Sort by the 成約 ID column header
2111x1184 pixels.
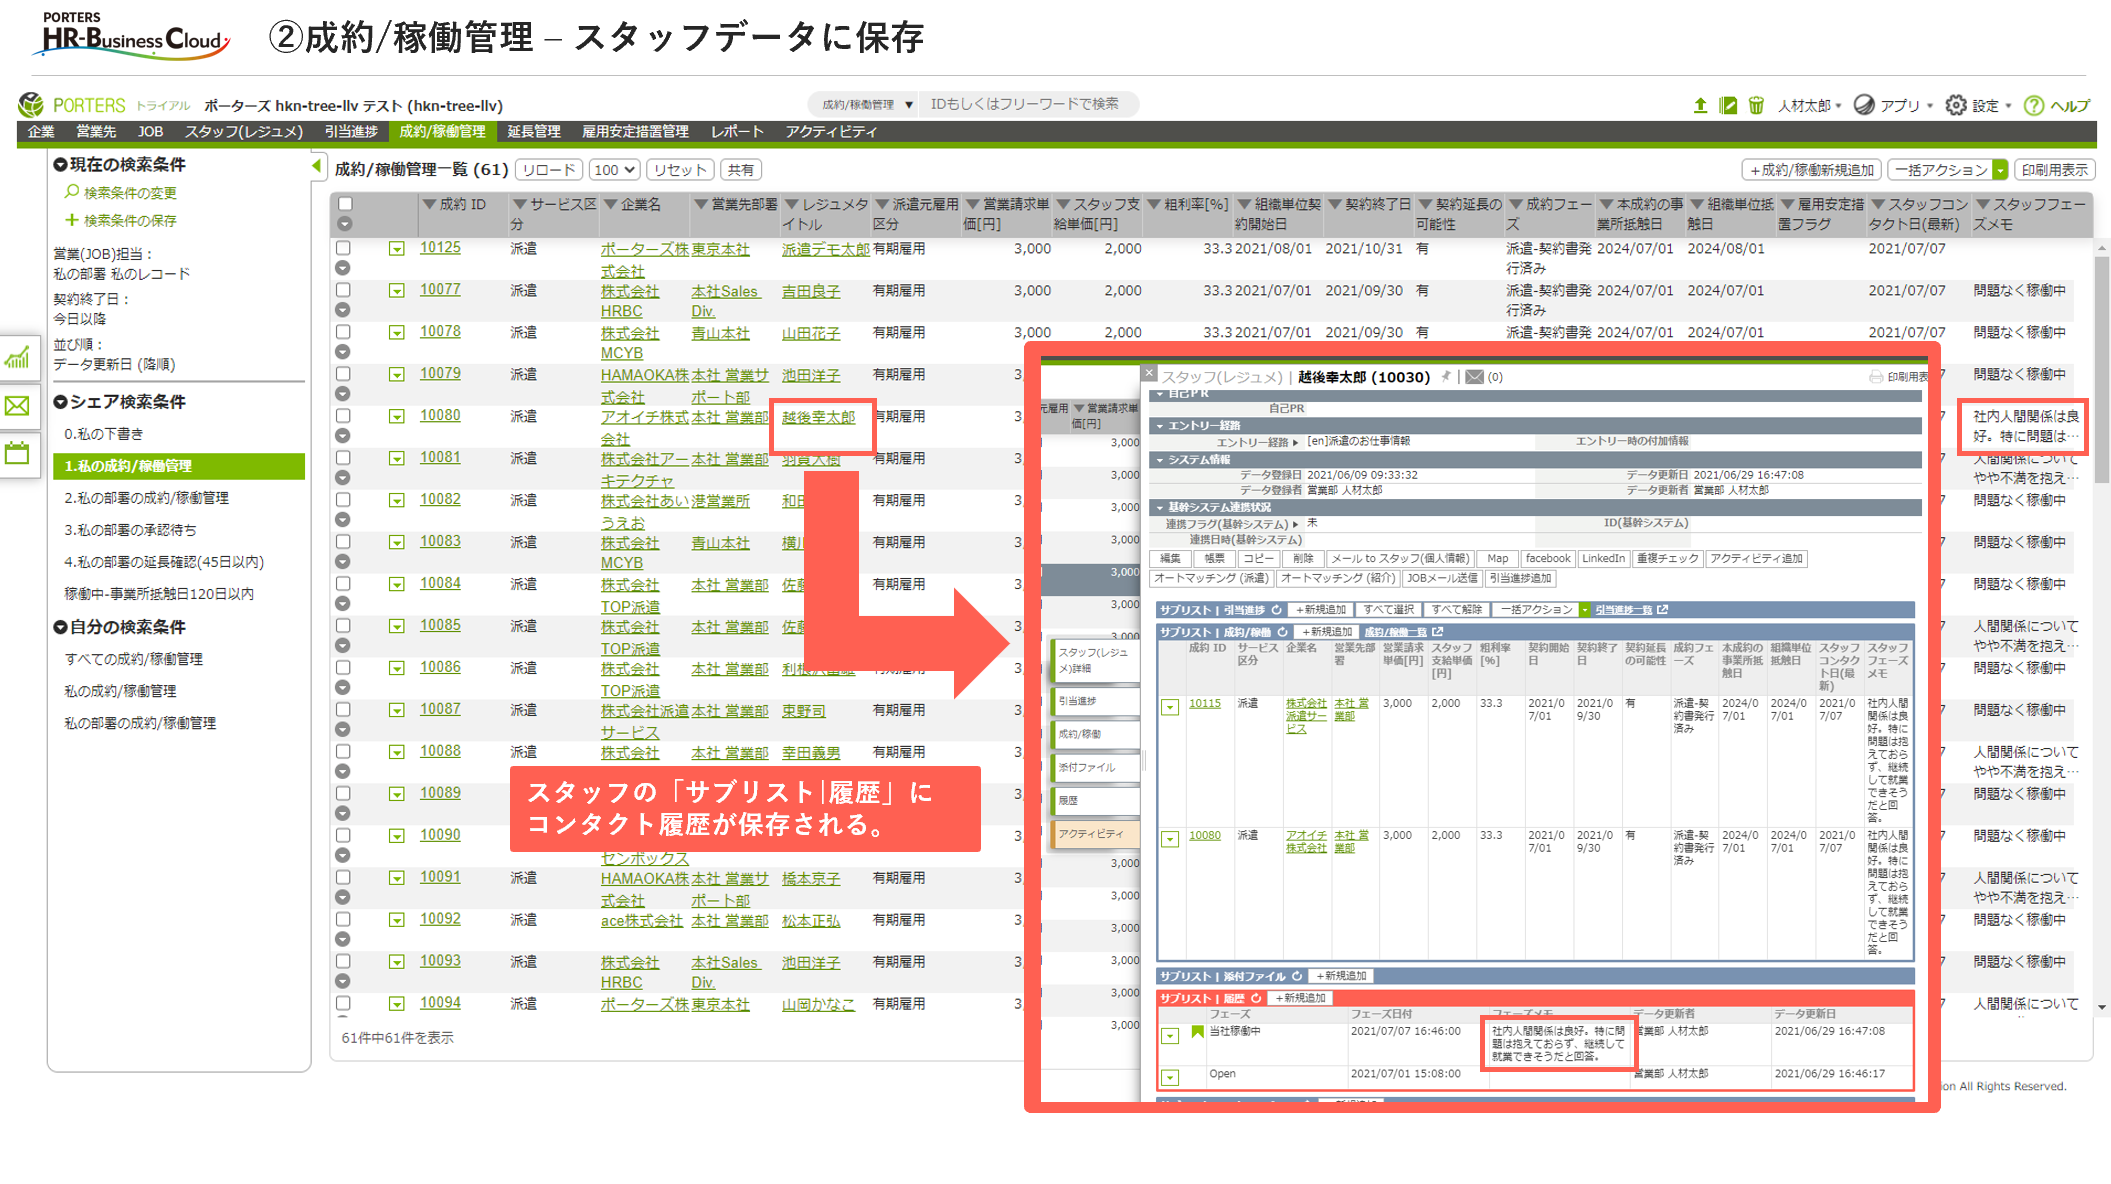[x=463, y=204]
